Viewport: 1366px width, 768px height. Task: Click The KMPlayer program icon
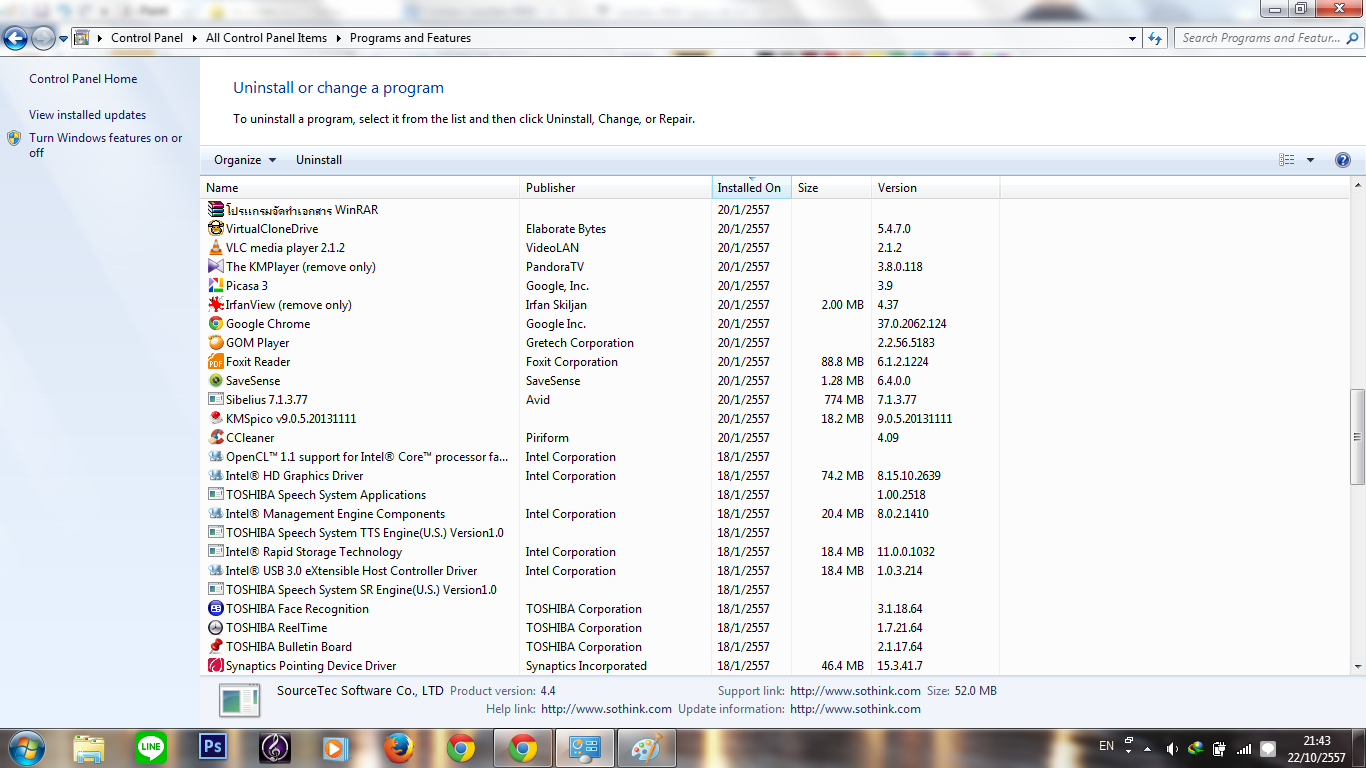click(x=215, y=267)
